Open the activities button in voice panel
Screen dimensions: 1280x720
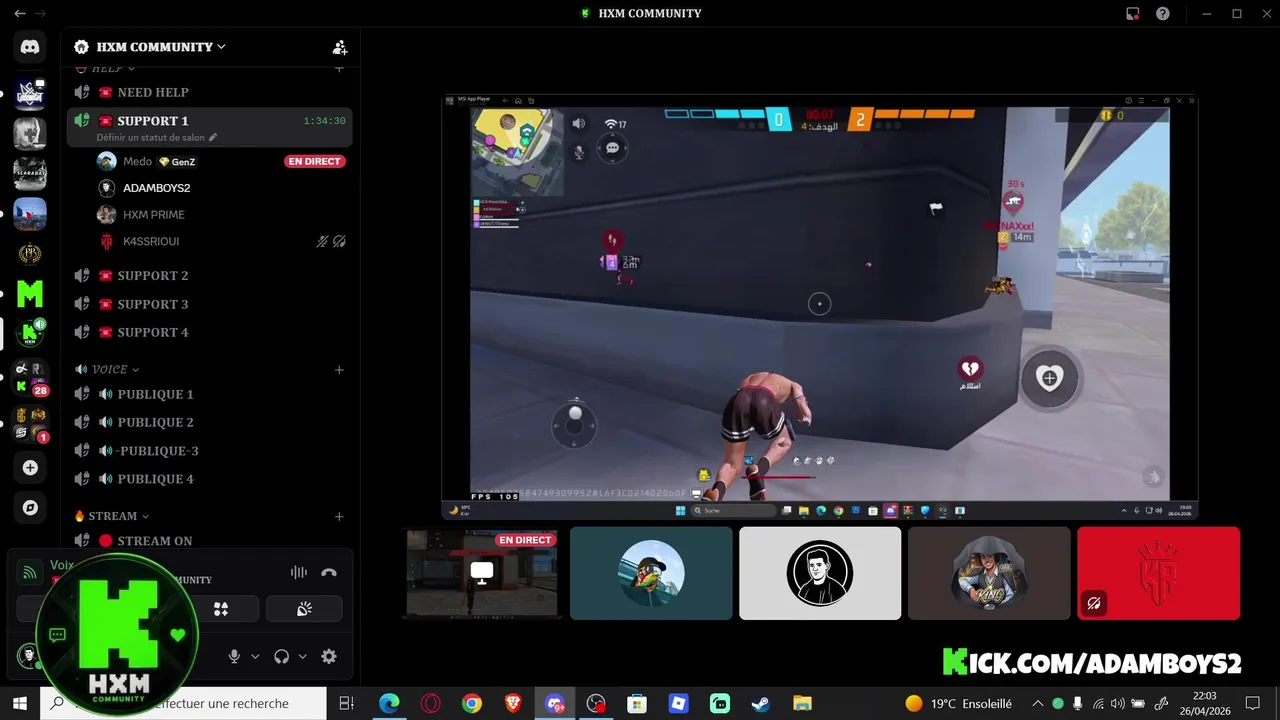click(221, 609)
